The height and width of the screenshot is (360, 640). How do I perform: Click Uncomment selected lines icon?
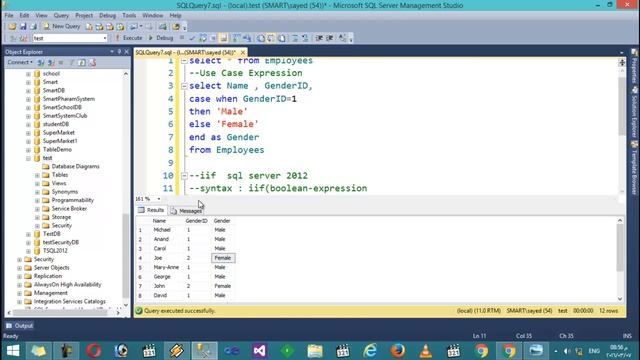pyautogui.click(x=305, y=38)
